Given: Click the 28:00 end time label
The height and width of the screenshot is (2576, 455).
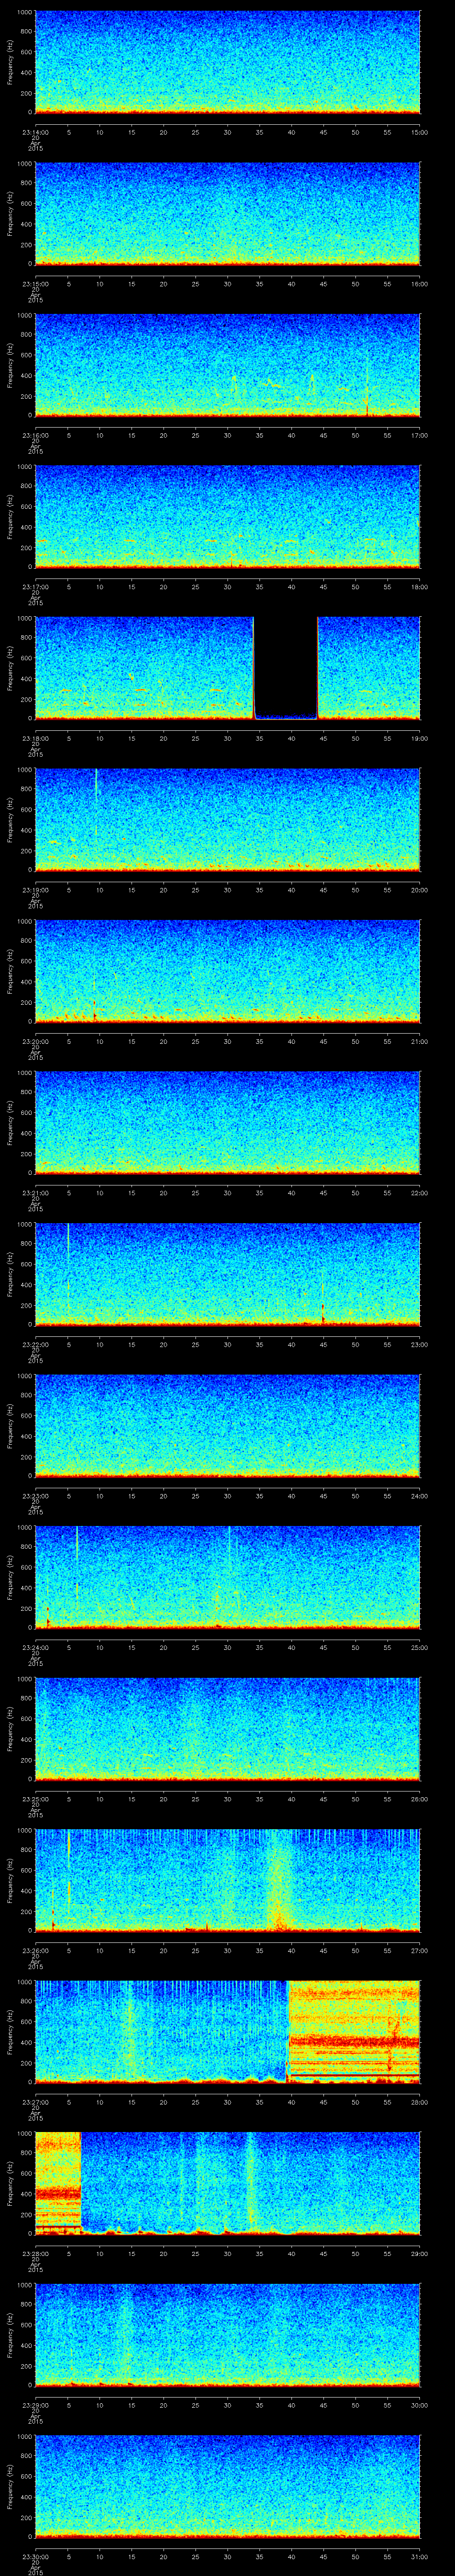Looking at the screenshot, I should pyautogui.click(x=419, y=2101).
